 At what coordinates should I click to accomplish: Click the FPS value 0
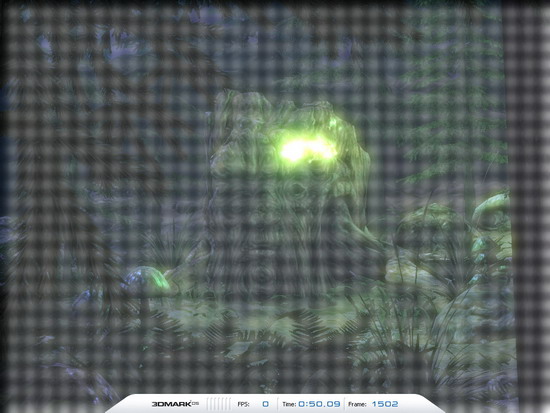pos(266,404)
